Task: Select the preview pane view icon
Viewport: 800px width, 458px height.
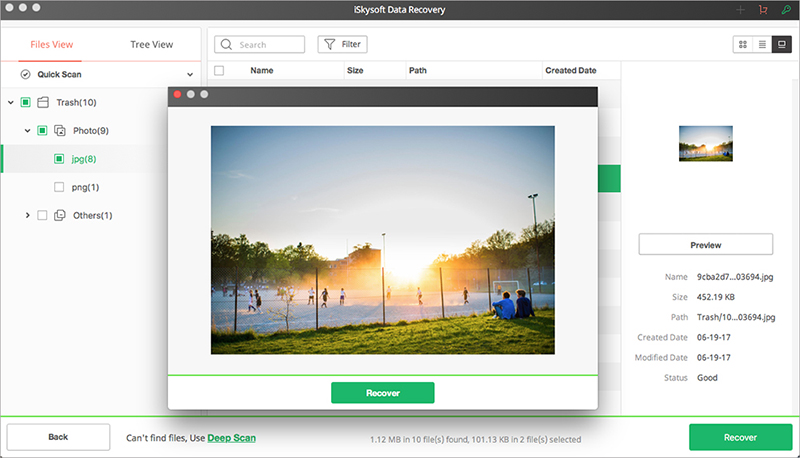Action: click(782, 45)
